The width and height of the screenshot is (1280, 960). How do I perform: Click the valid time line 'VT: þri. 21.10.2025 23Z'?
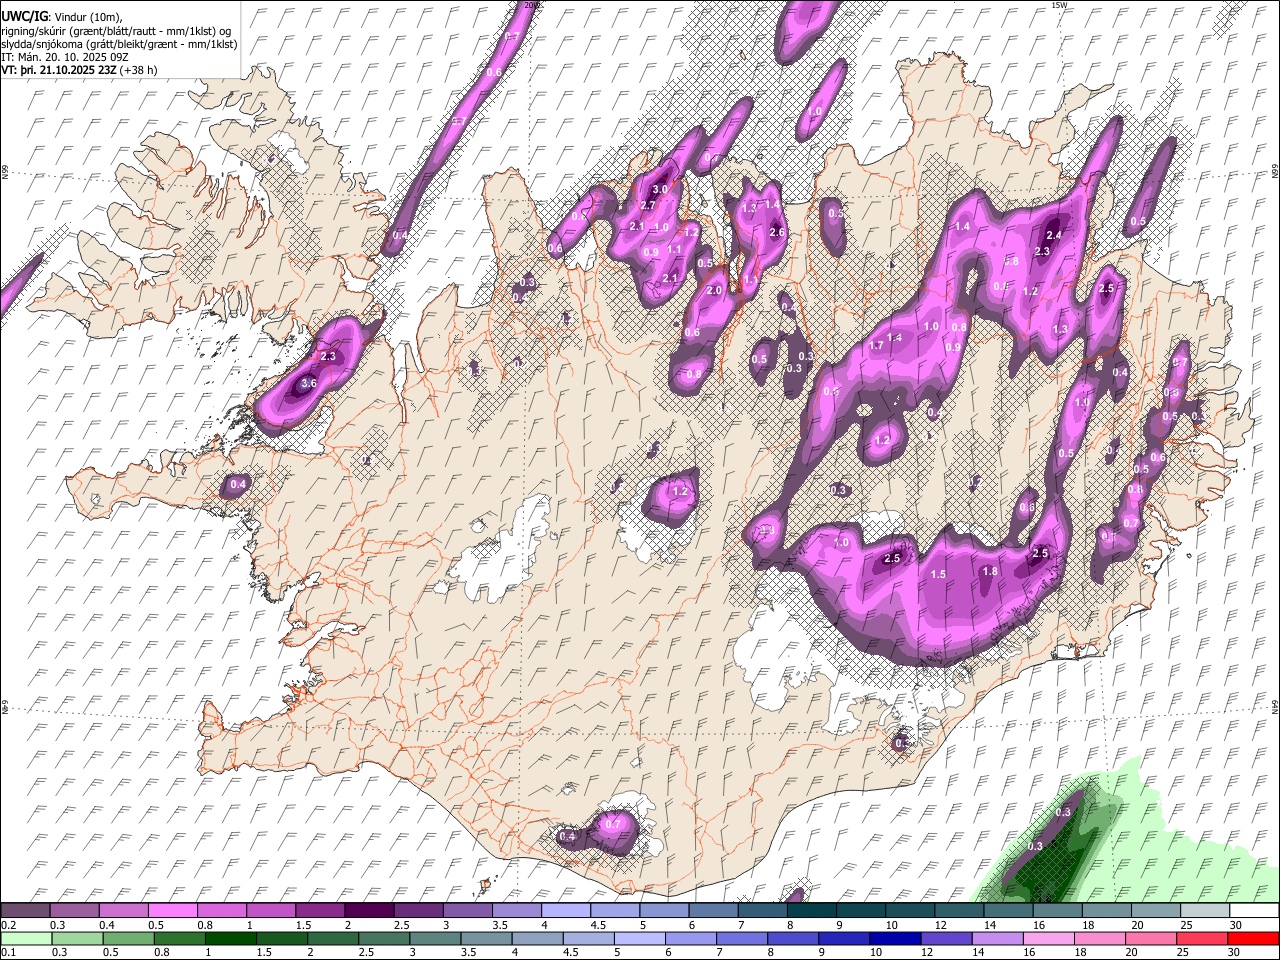tap(59, 71)
